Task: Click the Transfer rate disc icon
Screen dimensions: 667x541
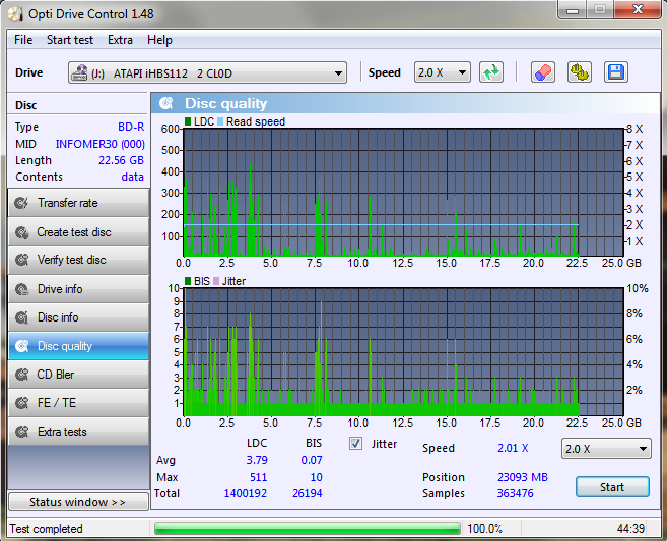Action: point(21,203)
